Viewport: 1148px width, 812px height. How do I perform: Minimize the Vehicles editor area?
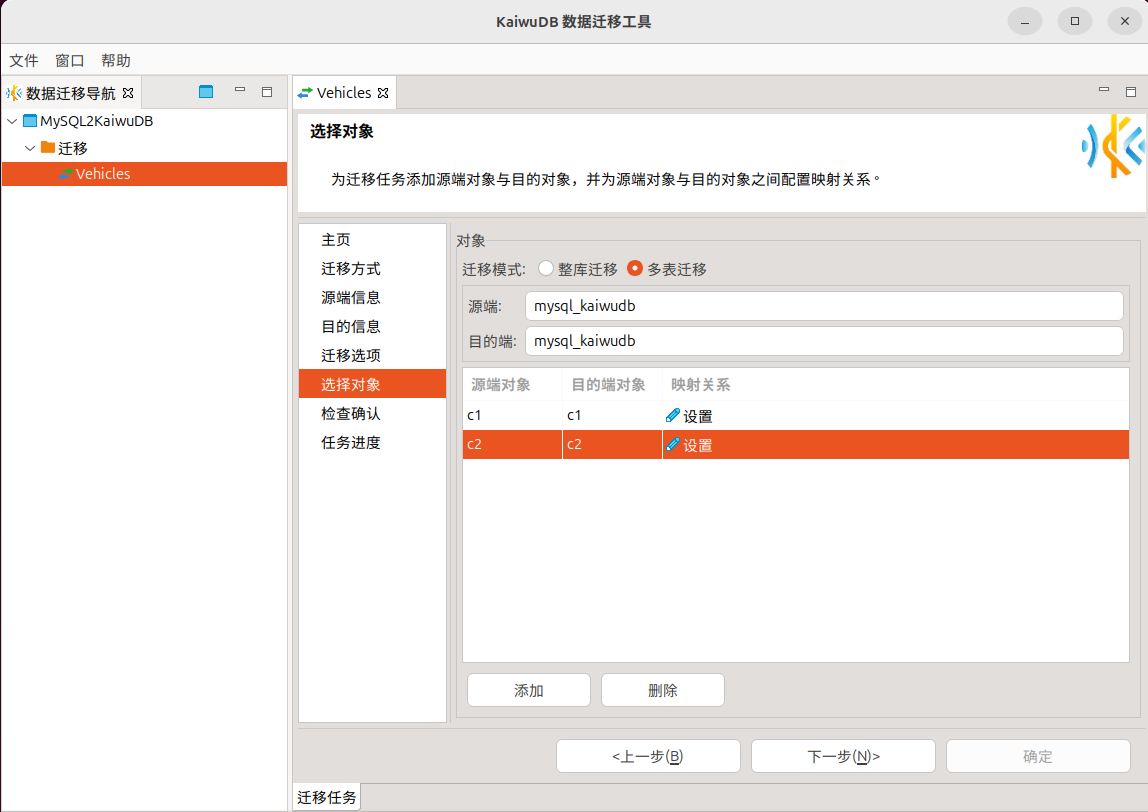(1103, 90)
